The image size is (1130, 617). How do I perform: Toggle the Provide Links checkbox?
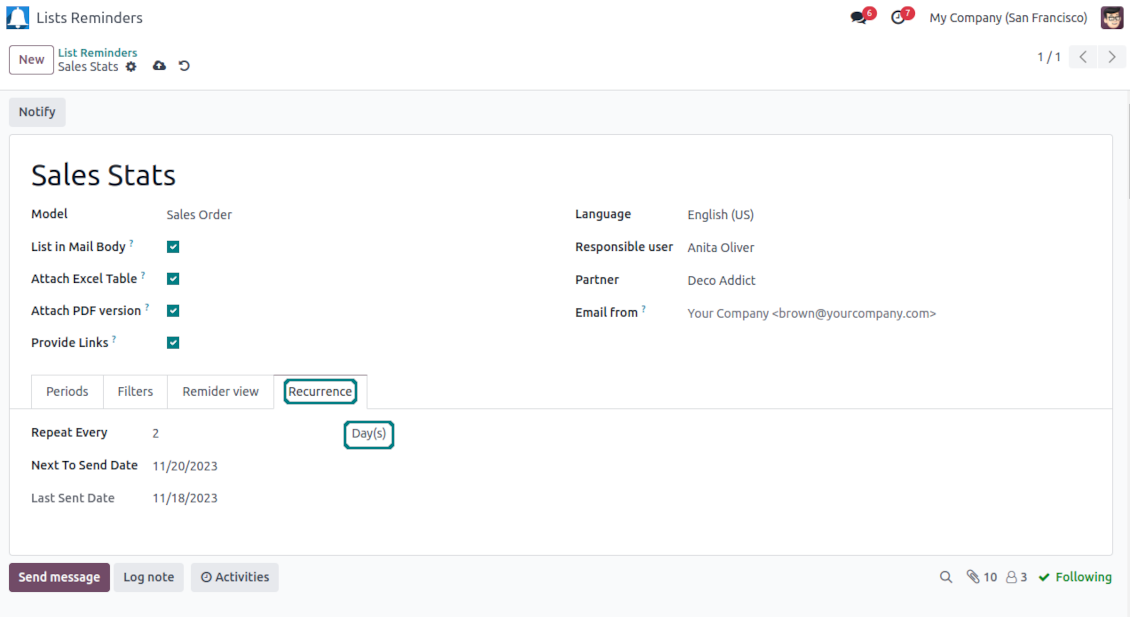[x=173, y=343]
